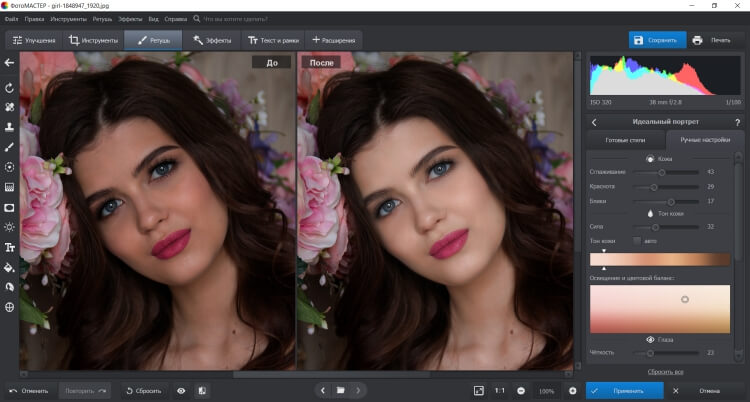Open the folder browser in bottom navigation

click(x=341, y=391)
